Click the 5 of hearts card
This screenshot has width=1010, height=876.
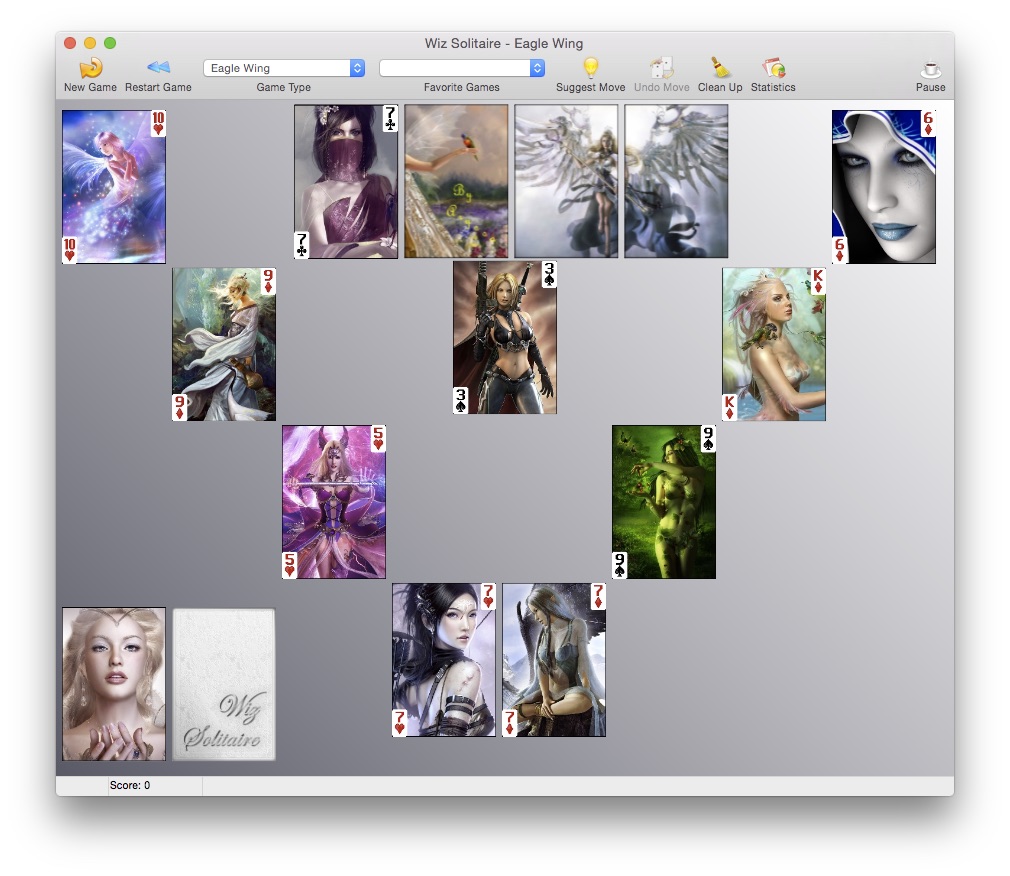point(333,502)
